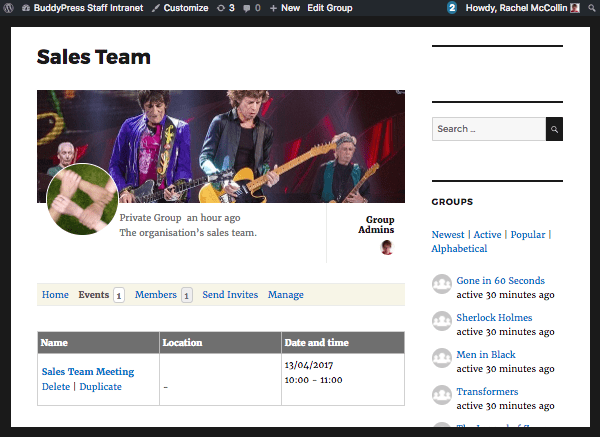Click the Members count badge

186,295
